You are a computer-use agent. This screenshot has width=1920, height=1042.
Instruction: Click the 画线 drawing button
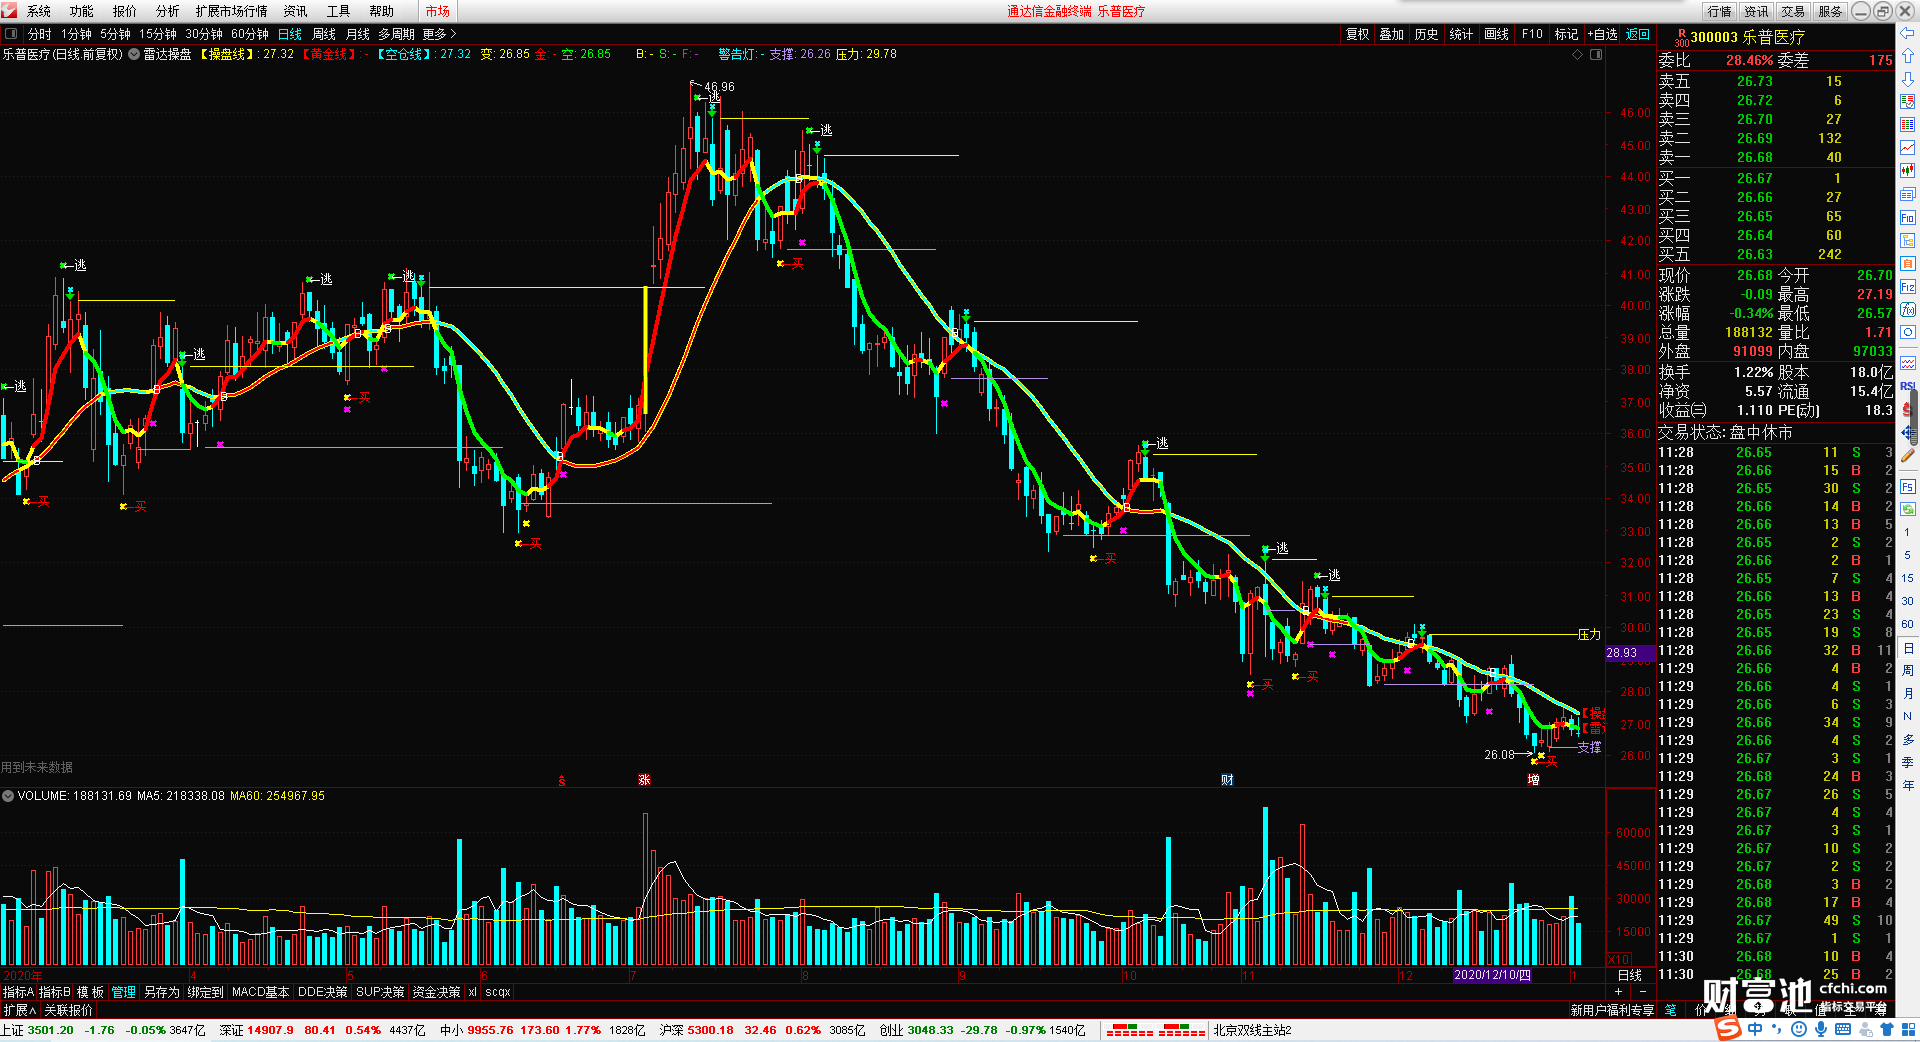point(1497,34)
